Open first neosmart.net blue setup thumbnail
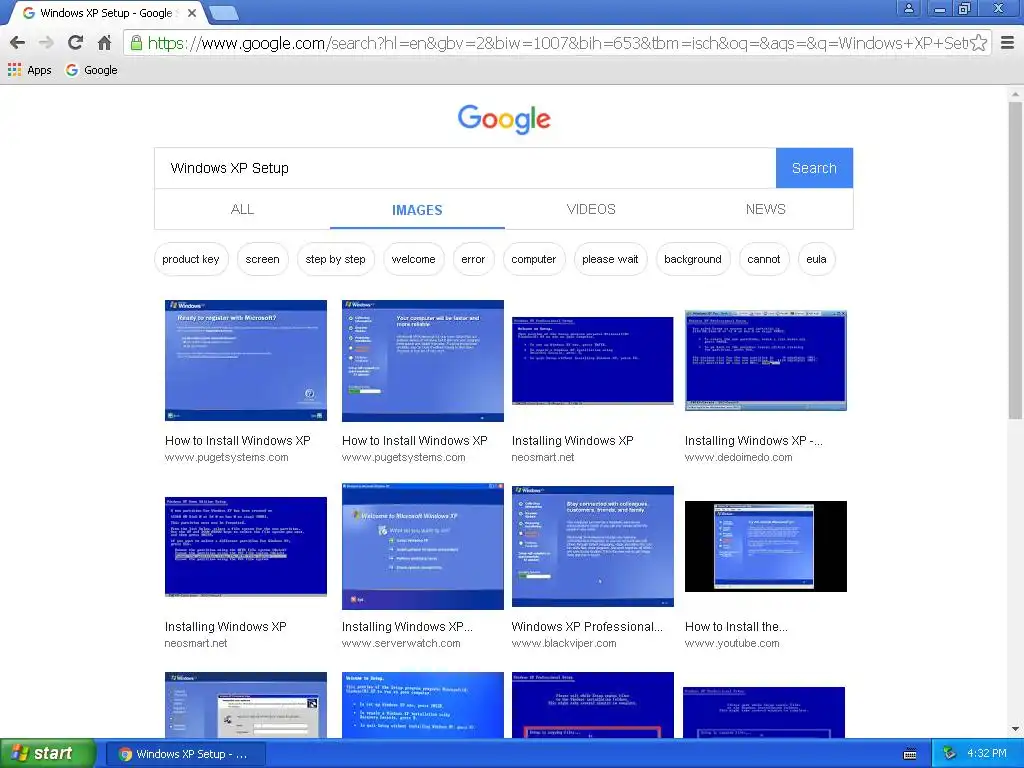This screenshot has width=1024, height=768. click(592, 360)
